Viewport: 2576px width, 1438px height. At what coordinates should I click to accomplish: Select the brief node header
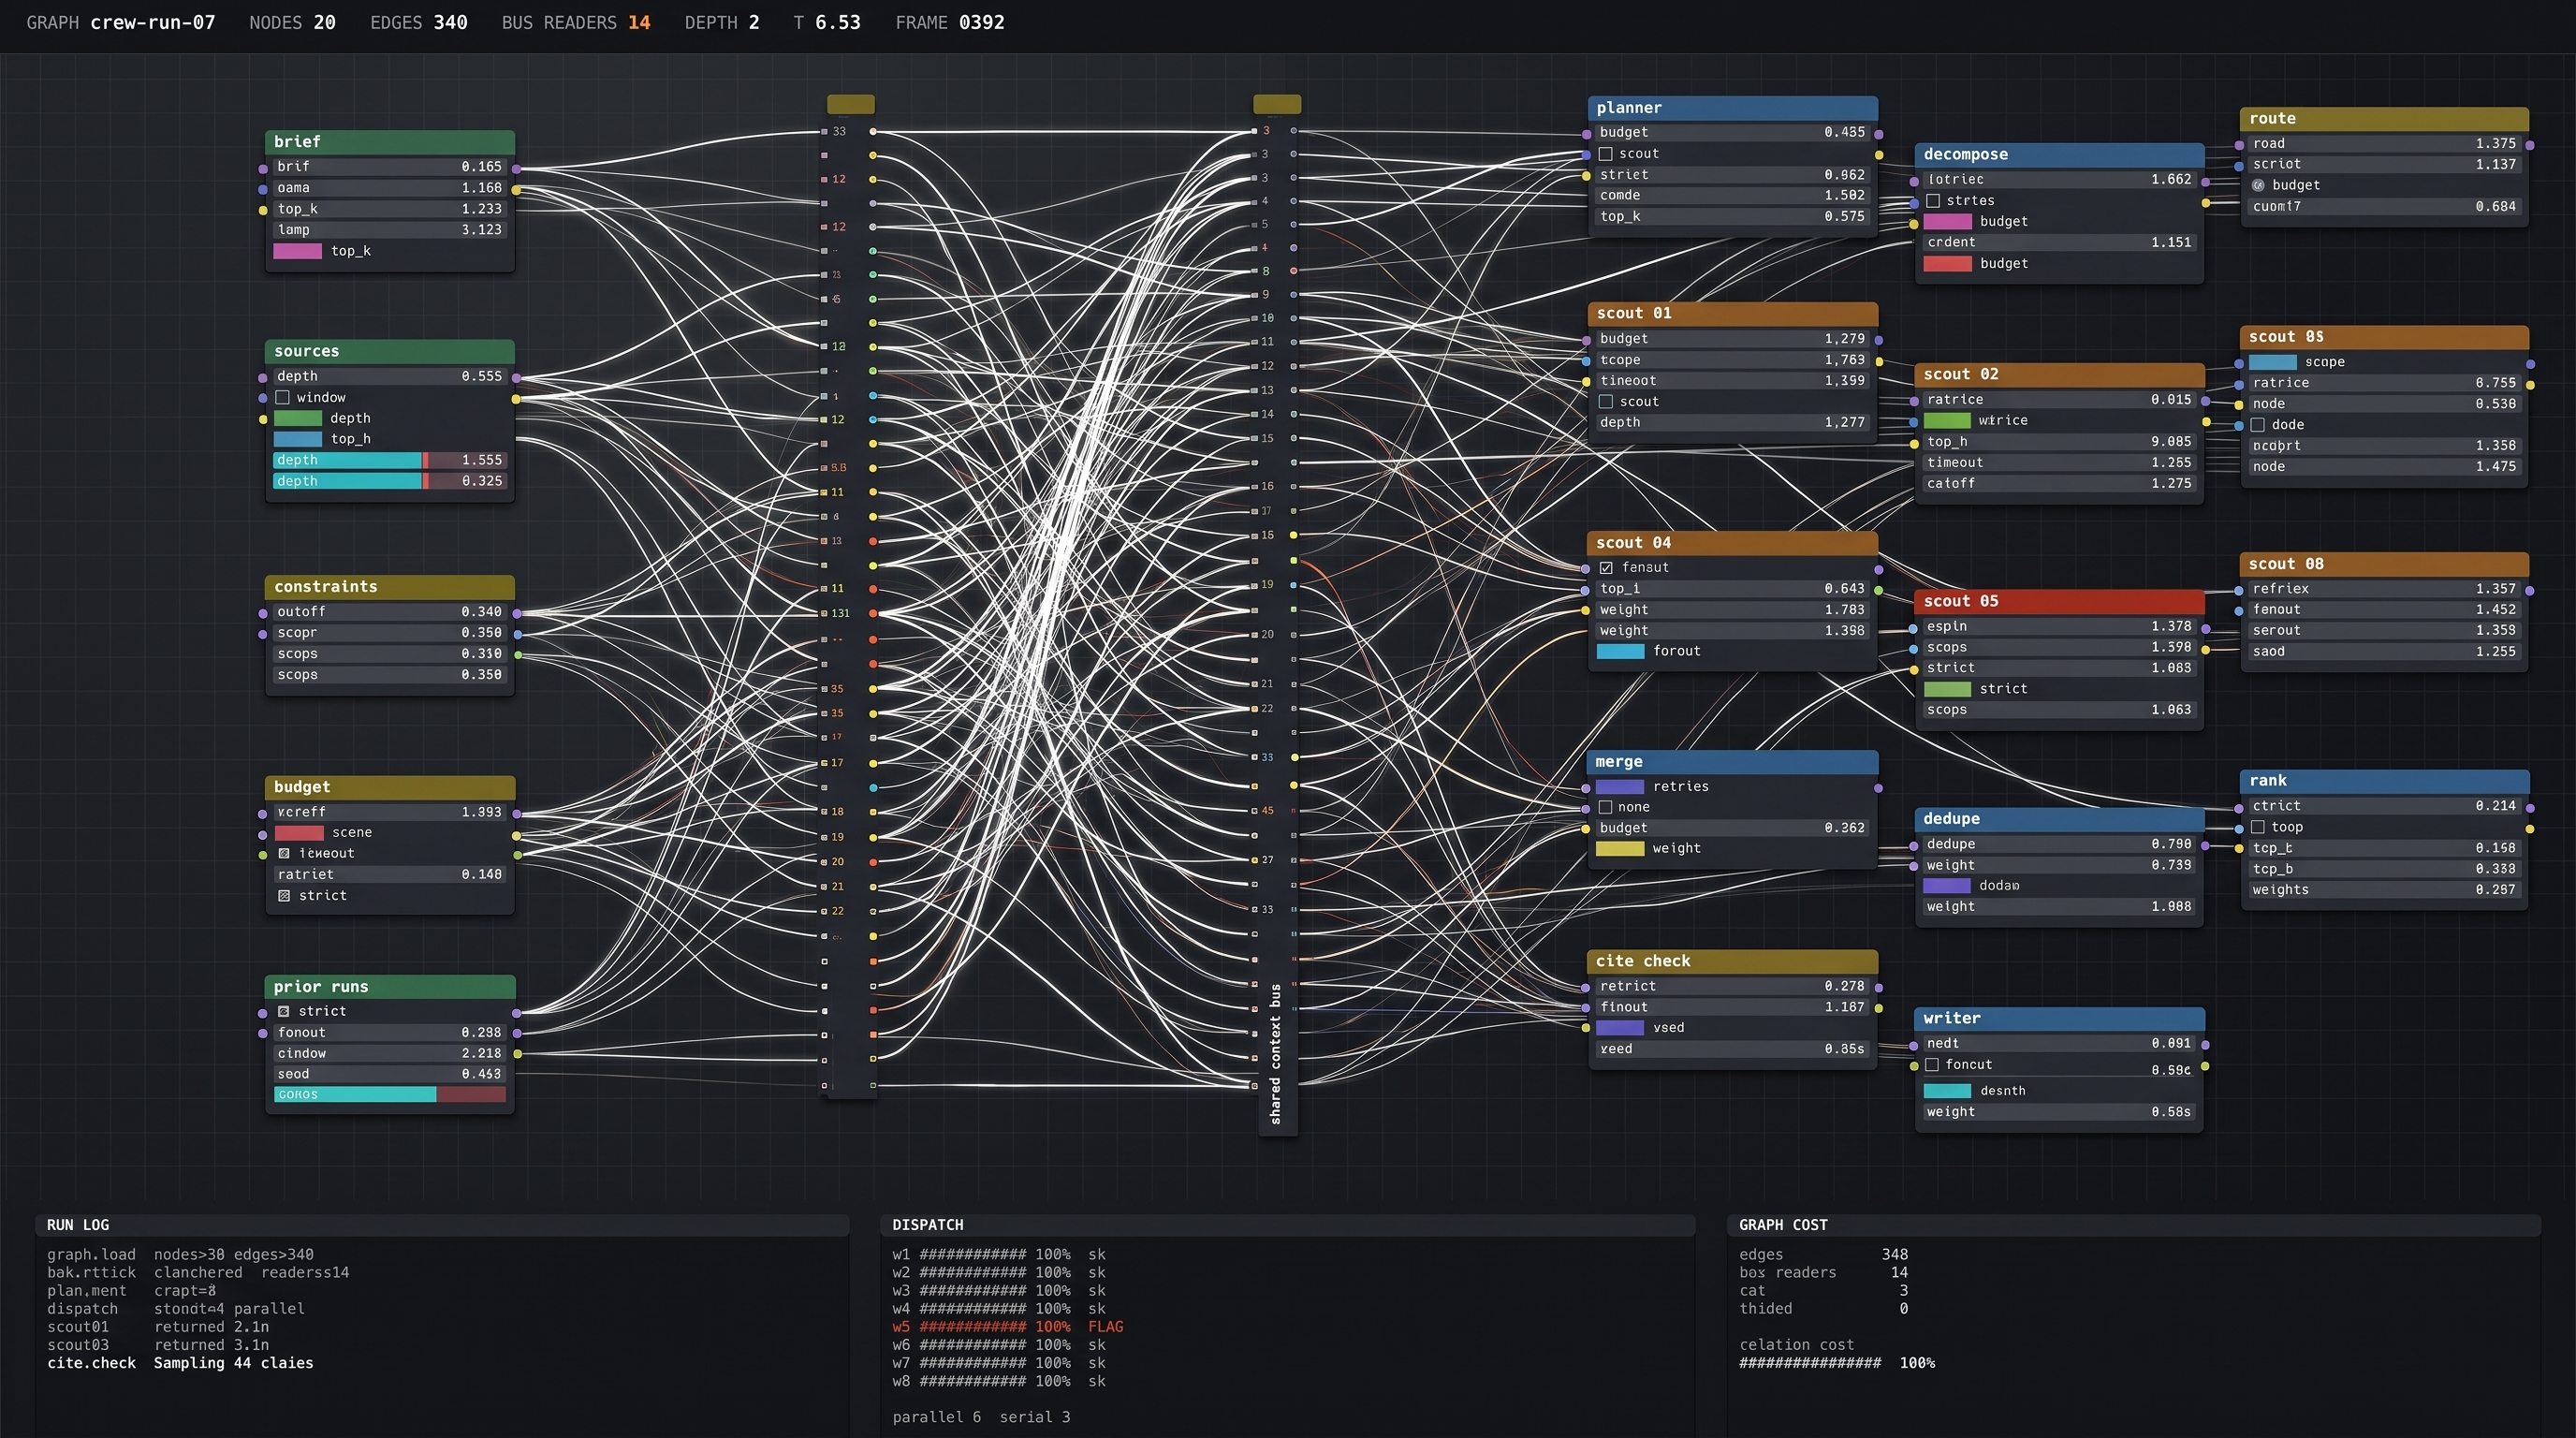[390, 142]
